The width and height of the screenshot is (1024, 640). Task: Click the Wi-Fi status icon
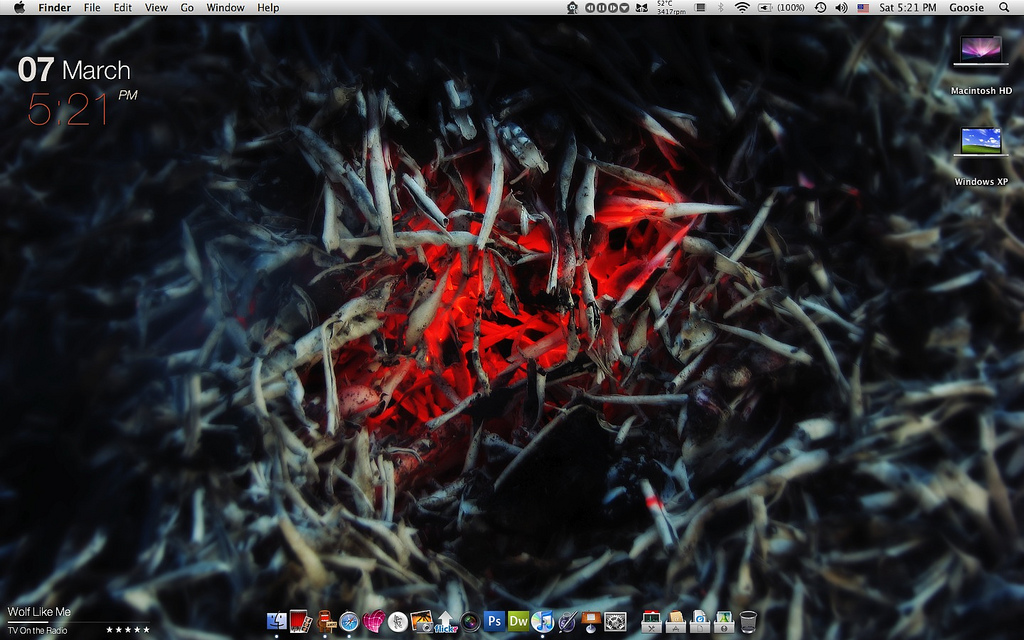point(742,7)
